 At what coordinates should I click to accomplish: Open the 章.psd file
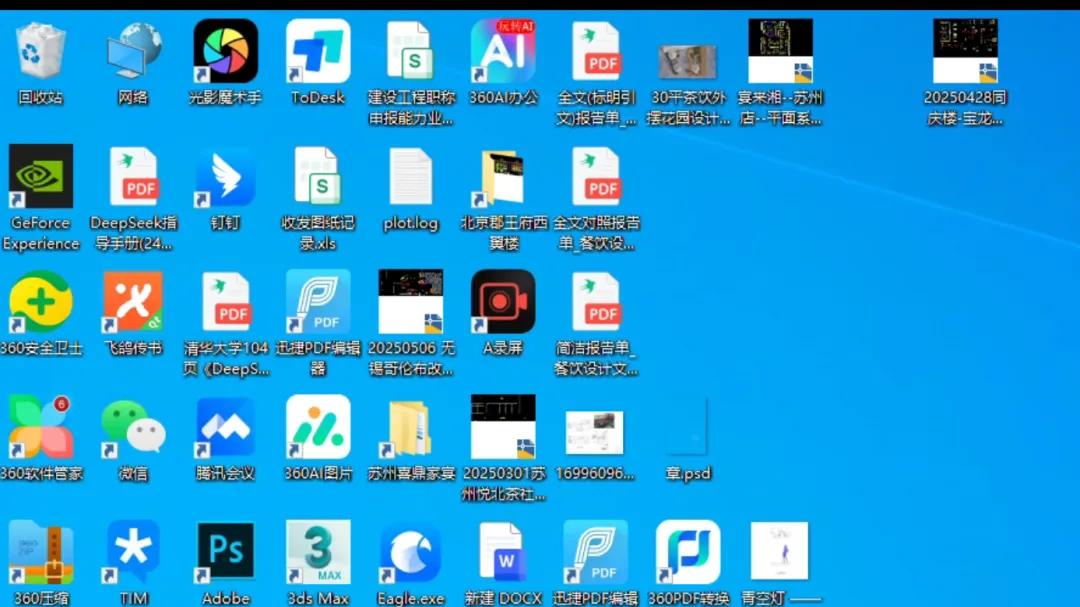(x=687, y=427)
